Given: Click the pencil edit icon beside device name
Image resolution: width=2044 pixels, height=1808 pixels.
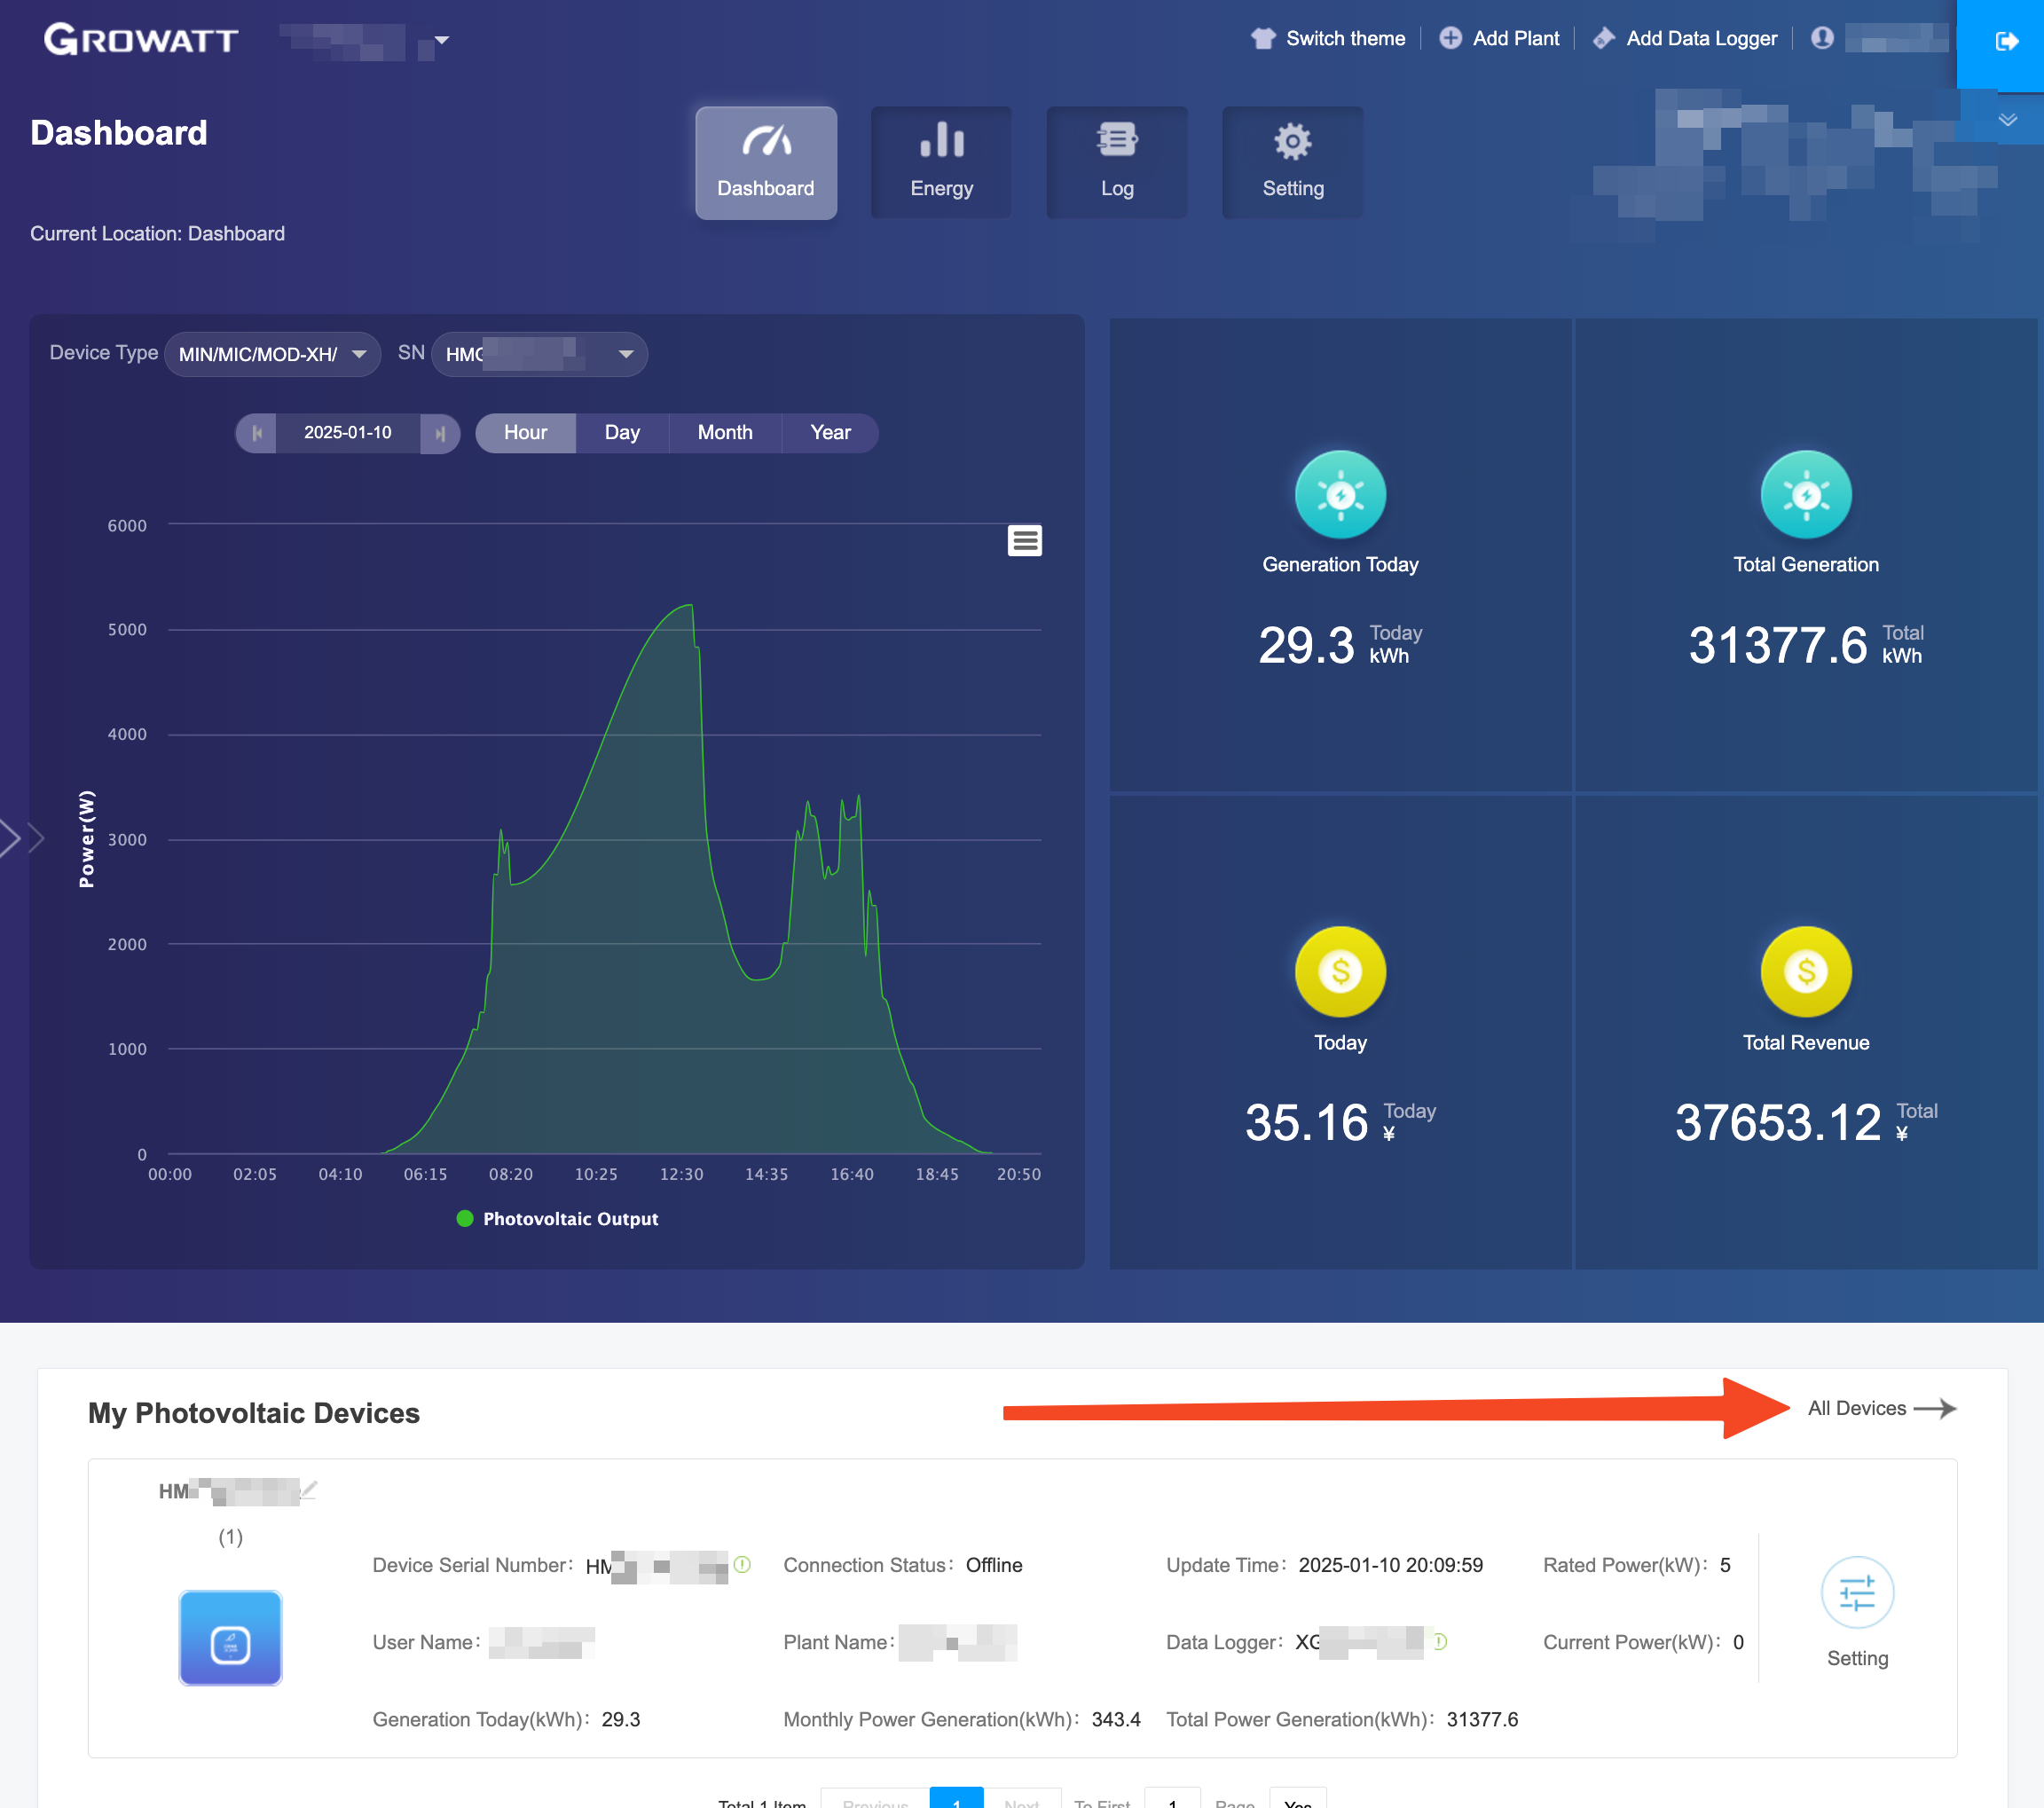Looking at the screenshot, I should click(x=309, y=1490).
